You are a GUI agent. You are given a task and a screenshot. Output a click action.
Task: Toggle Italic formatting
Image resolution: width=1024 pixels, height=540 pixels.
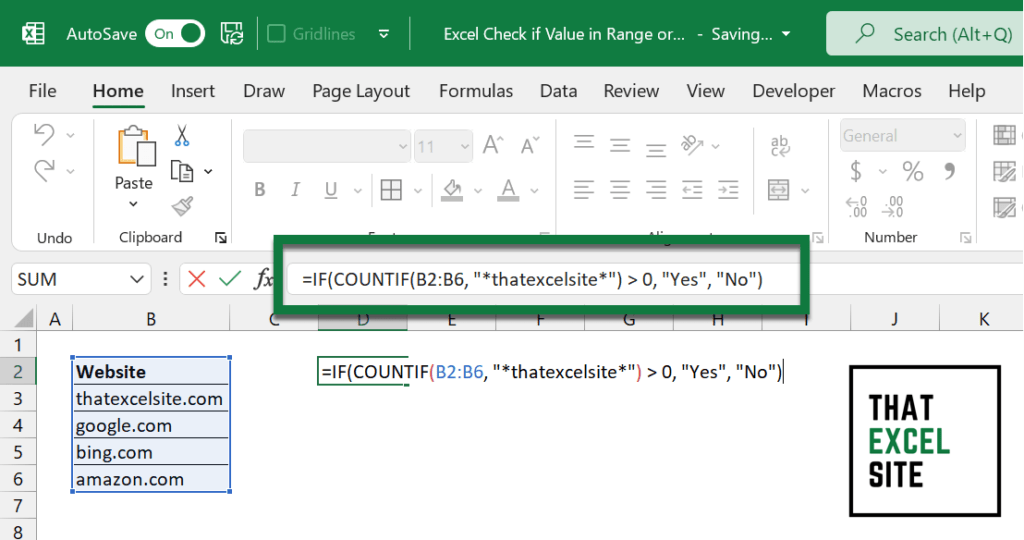295,189
